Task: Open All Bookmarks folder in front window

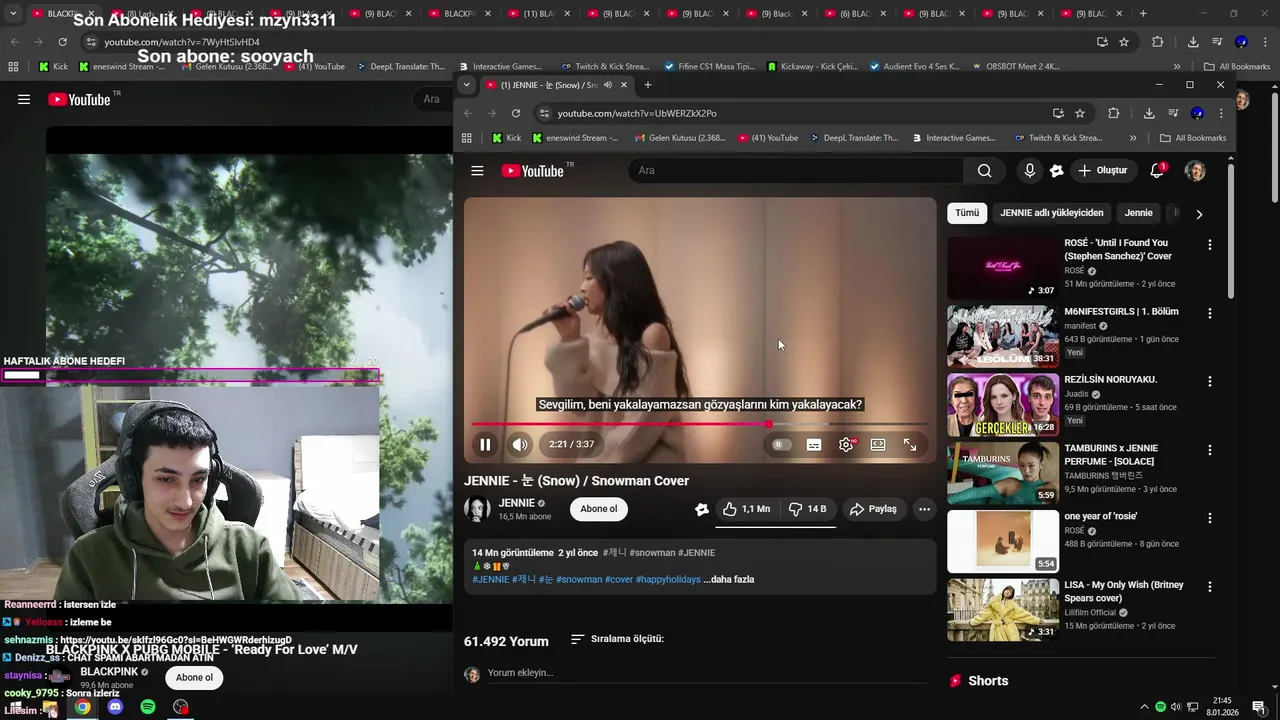Action: pos(1192,138)
